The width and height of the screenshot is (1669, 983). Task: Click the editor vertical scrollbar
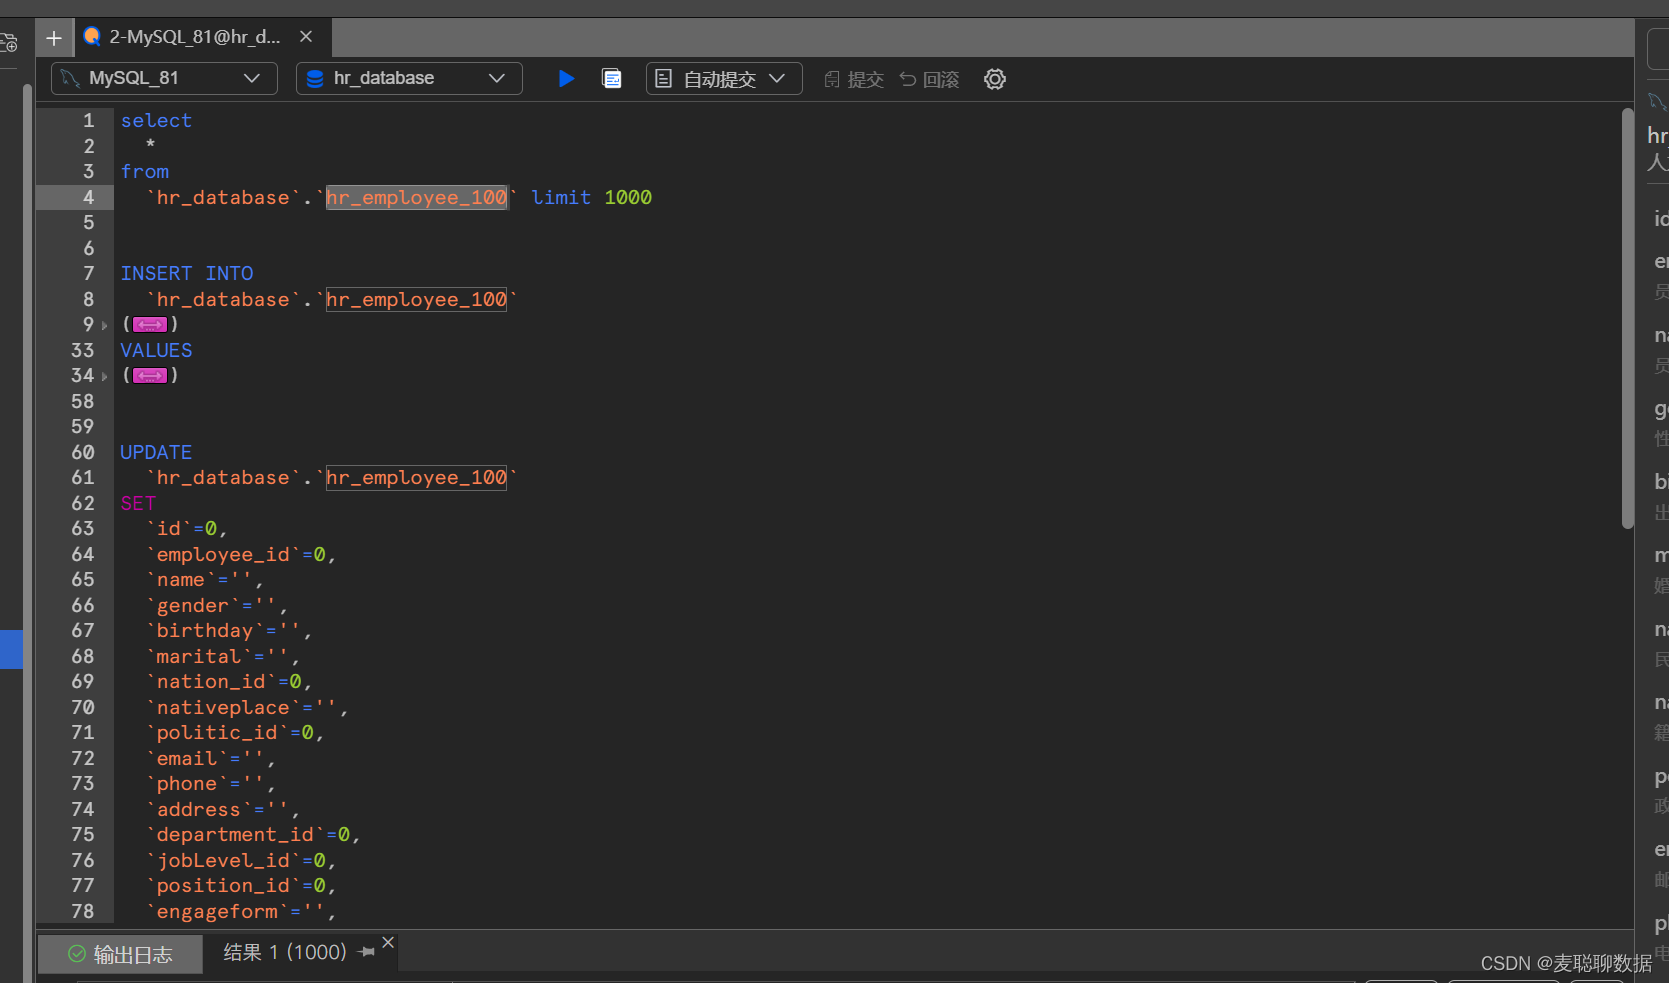[1627, 318]
